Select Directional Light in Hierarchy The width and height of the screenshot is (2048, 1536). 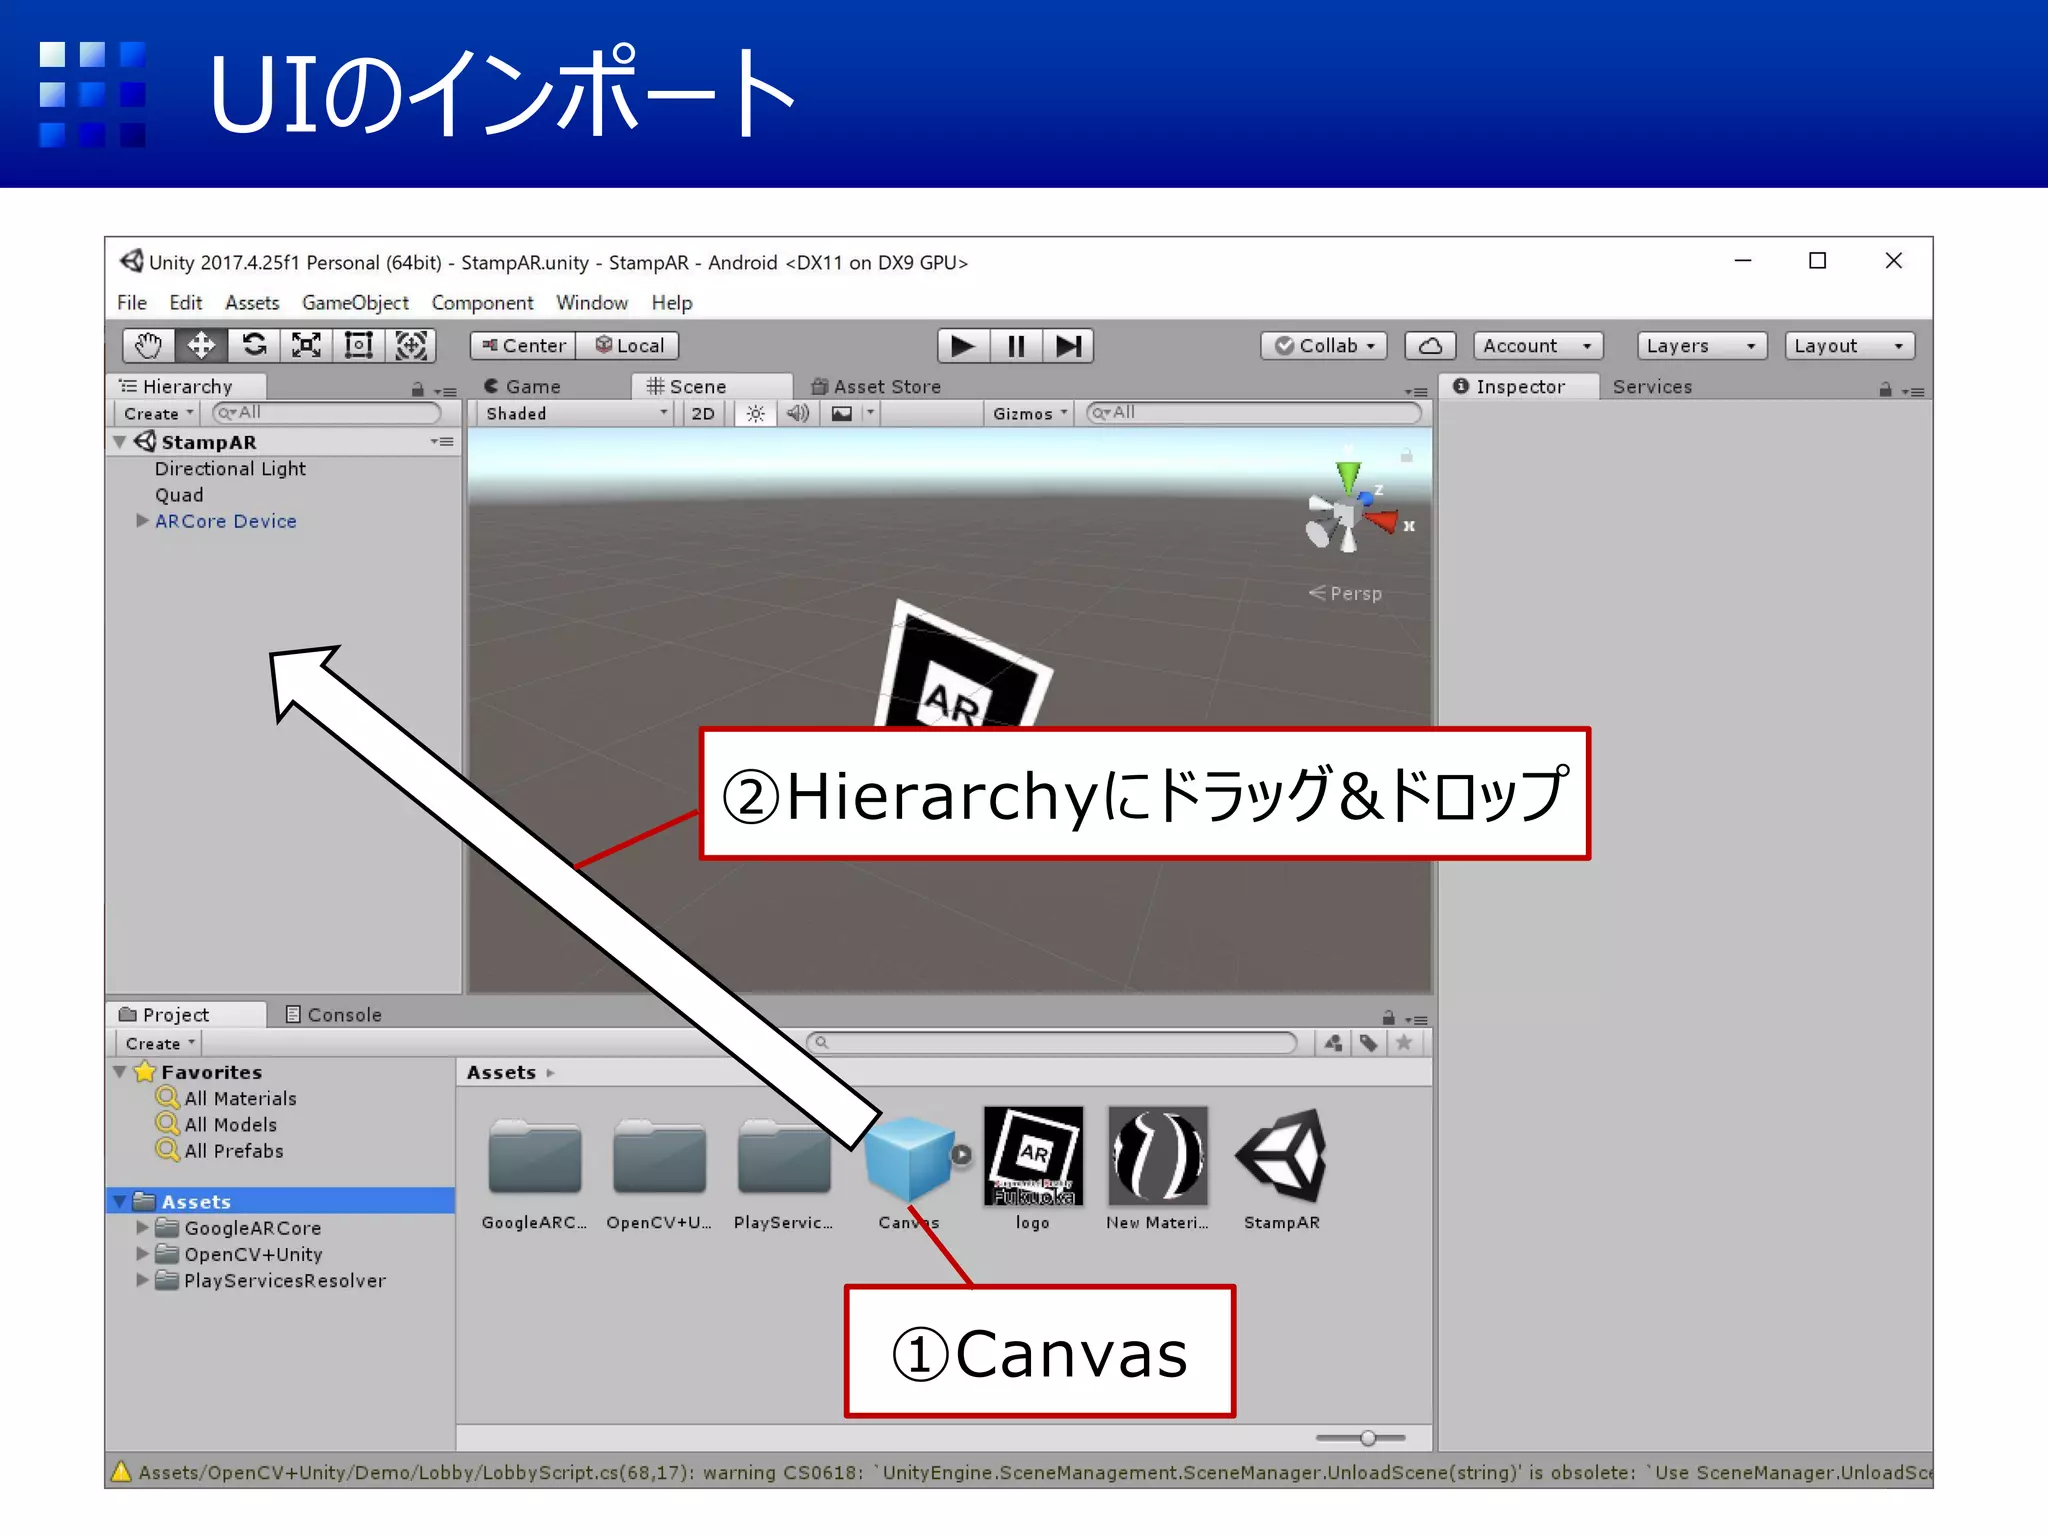point(230,468)
